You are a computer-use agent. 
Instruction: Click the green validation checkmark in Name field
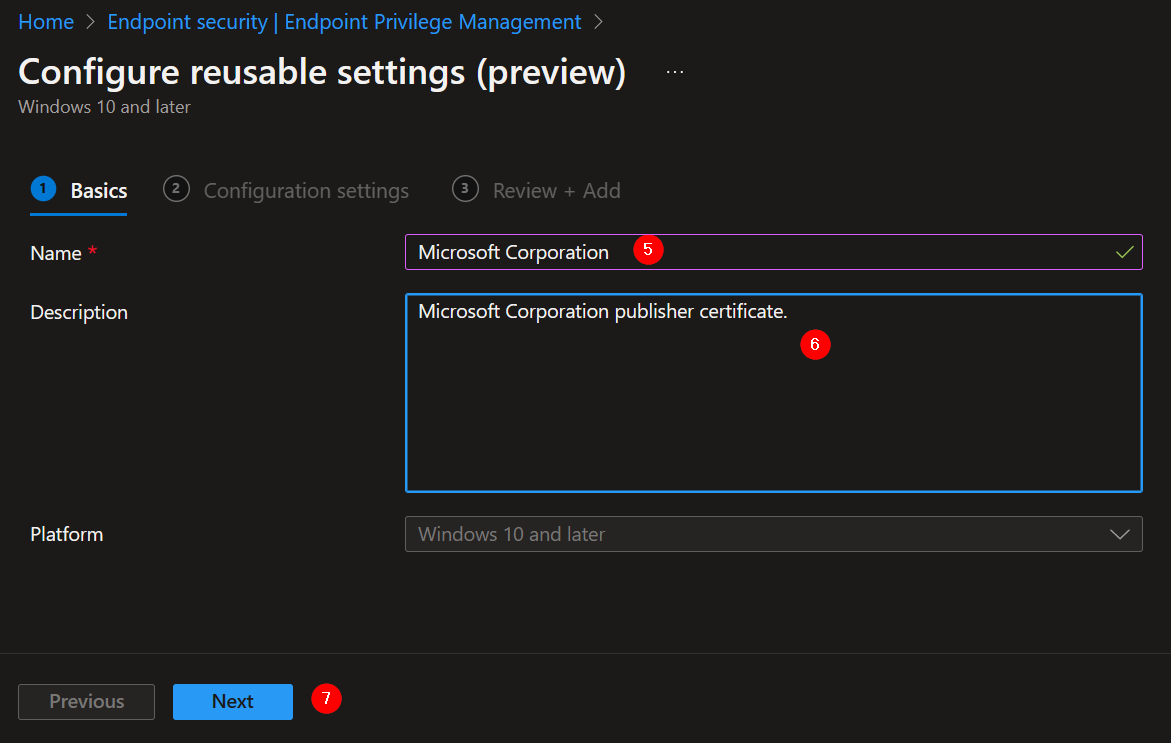coord(1126,251)
